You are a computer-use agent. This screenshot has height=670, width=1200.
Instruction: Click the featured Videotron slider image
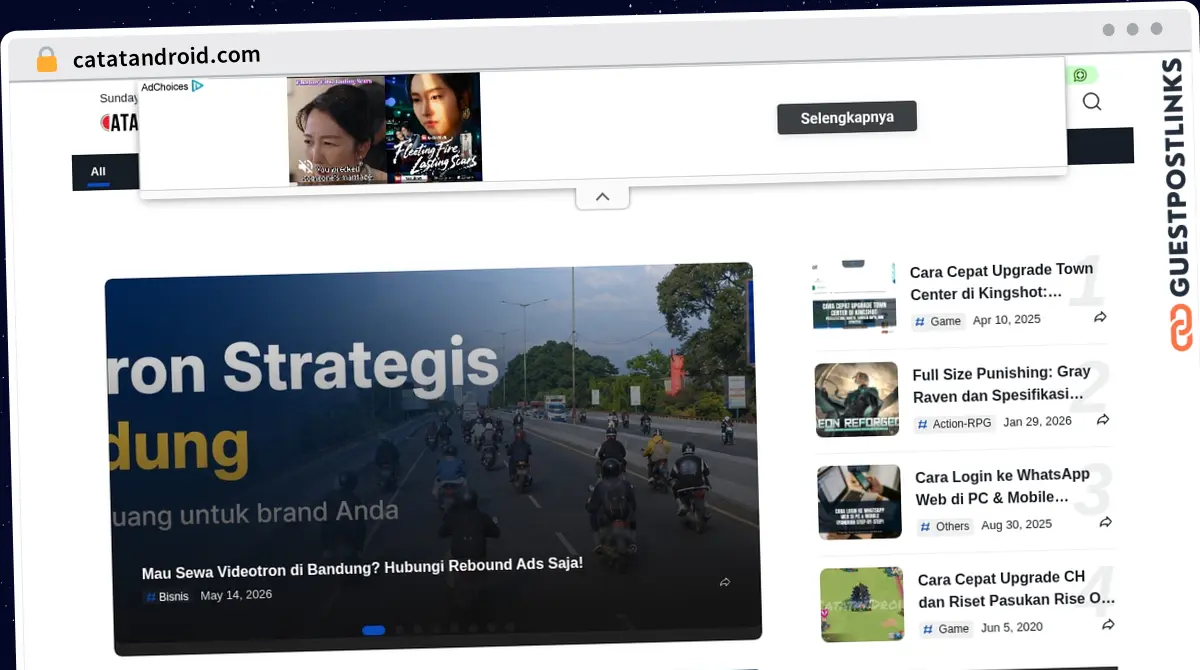(x=433, y=458)
